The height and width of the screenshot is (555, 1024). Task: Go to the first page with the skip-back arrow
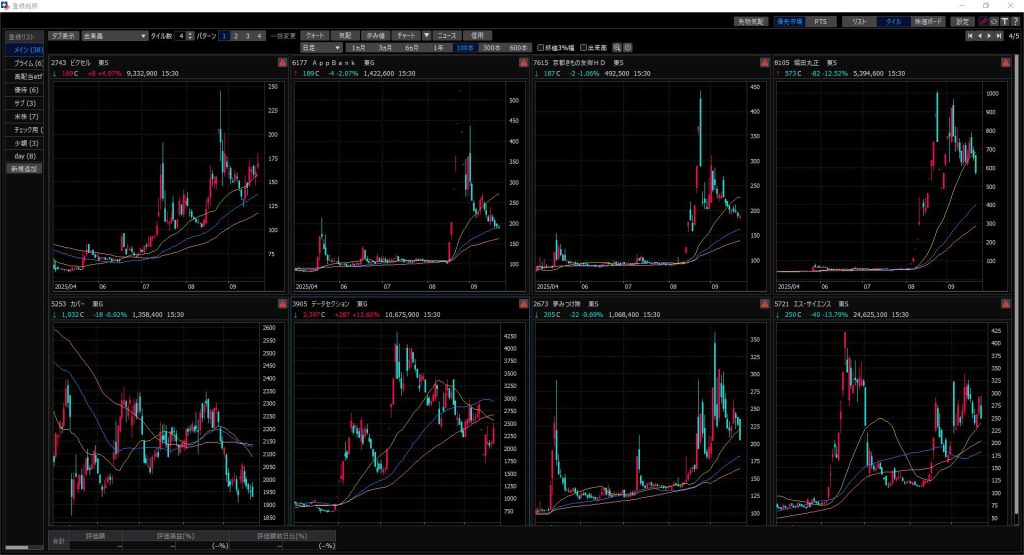pyautogui.click(x=970, y=36)
